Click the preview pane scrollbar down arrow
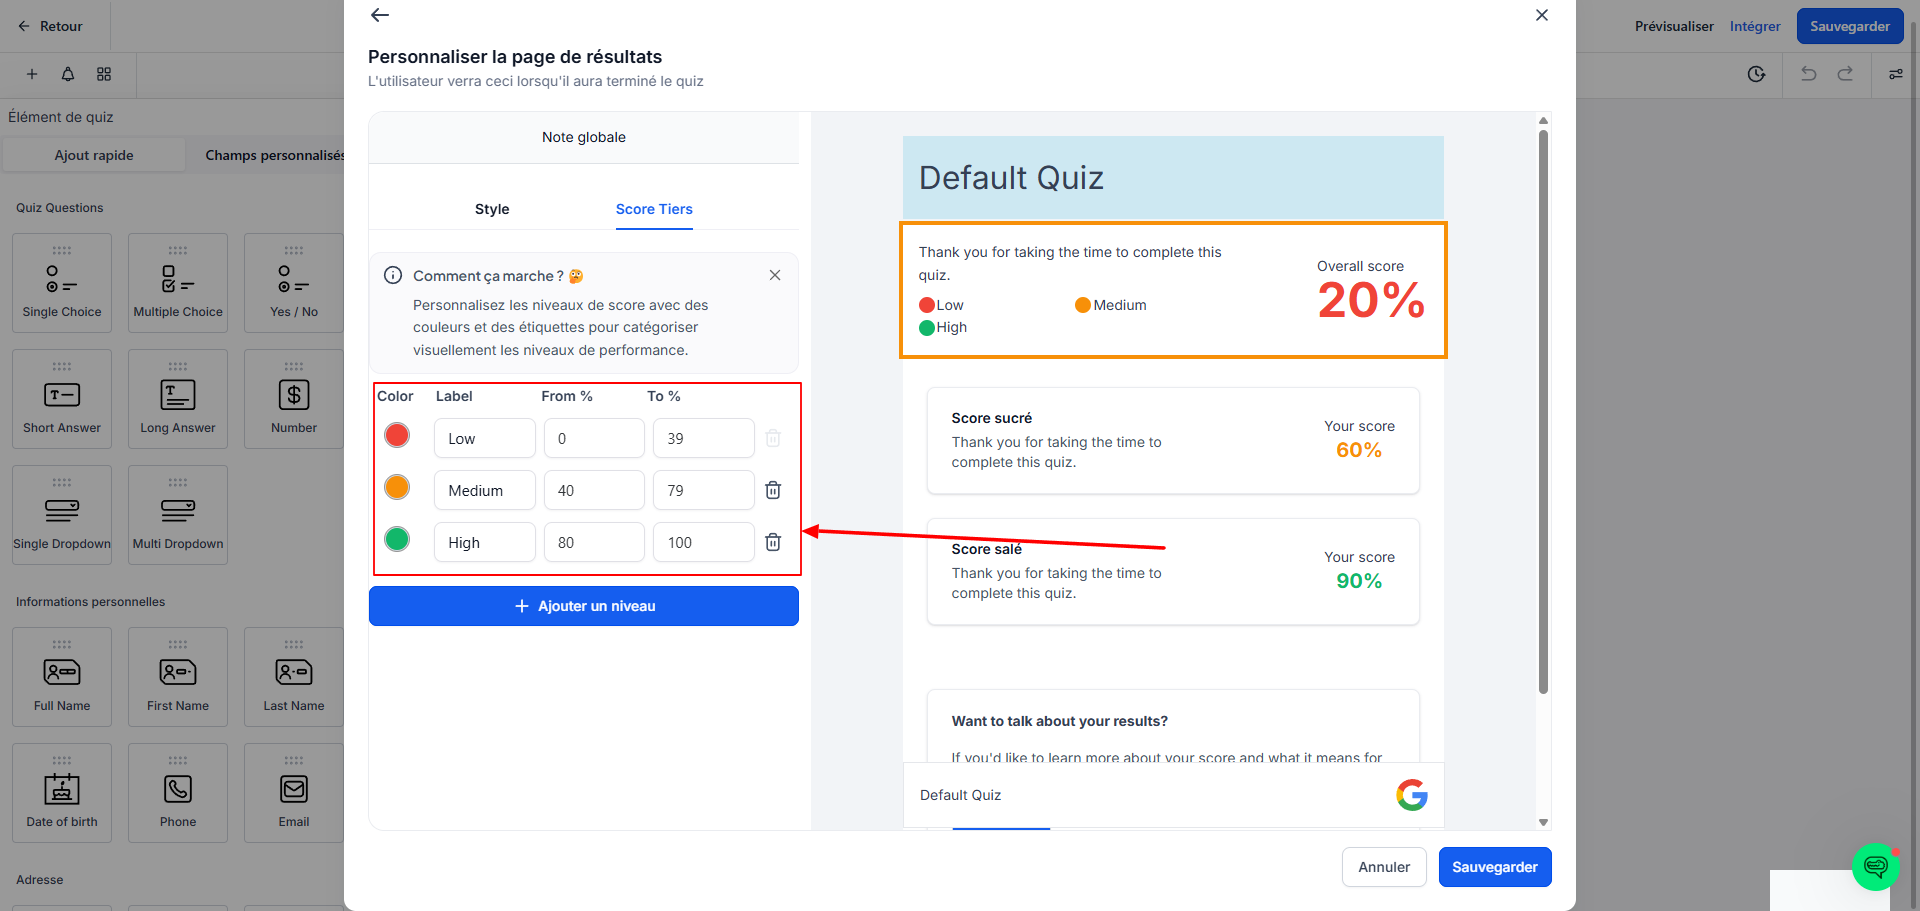1920x911 pixels. click(1543, 822)
